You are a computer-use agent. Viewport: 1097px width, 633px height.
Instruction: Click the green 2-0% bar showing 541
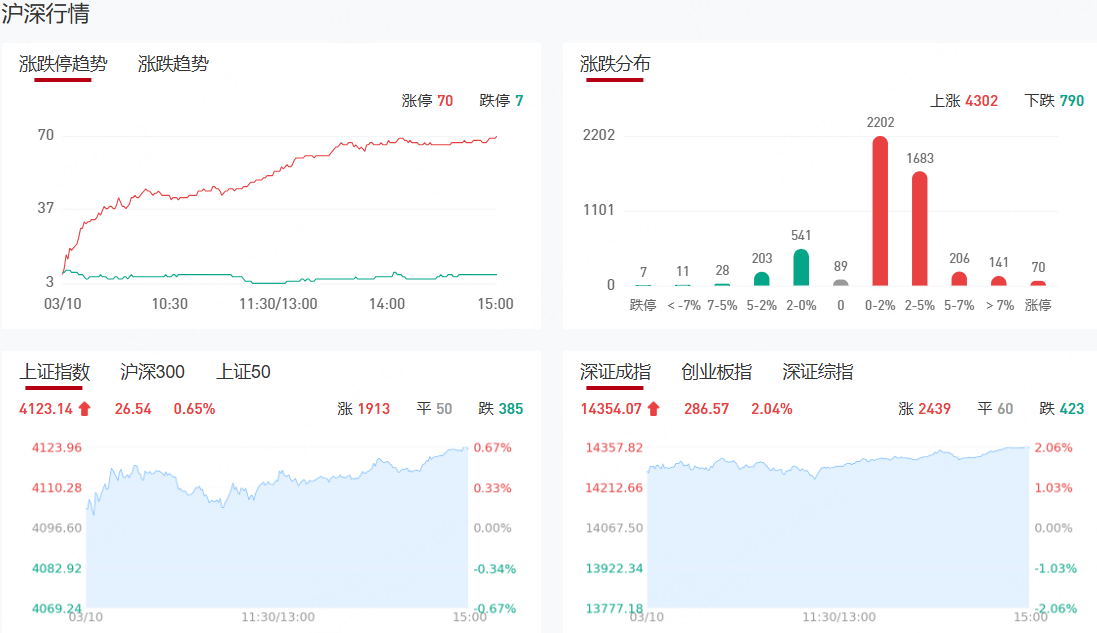[801, 268]
